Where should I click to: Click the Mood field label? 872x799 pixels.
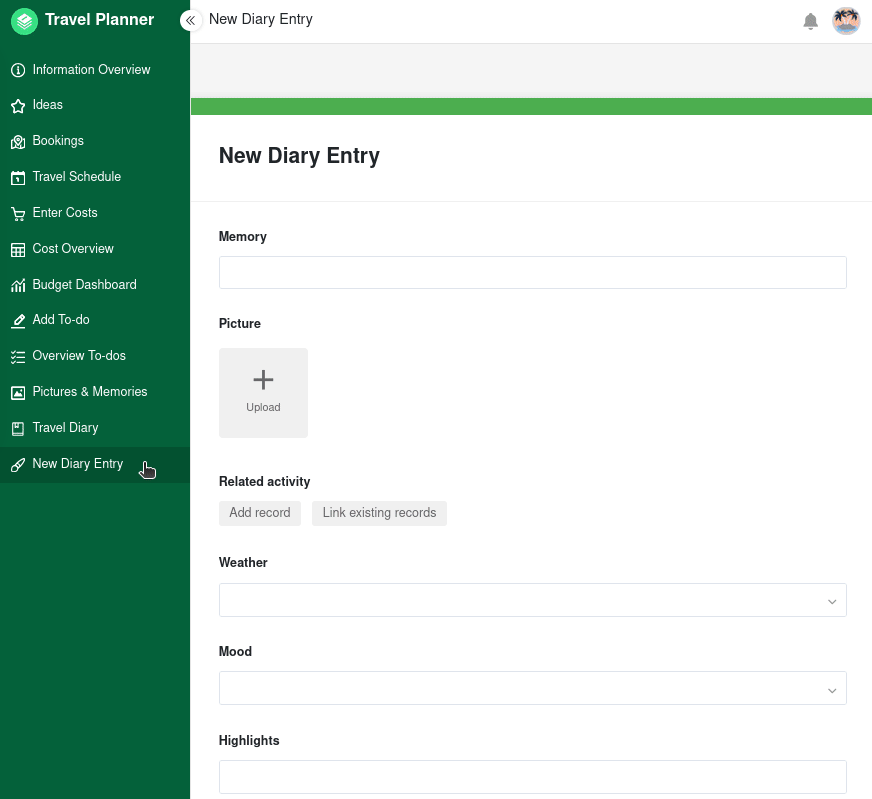[235, 652]
